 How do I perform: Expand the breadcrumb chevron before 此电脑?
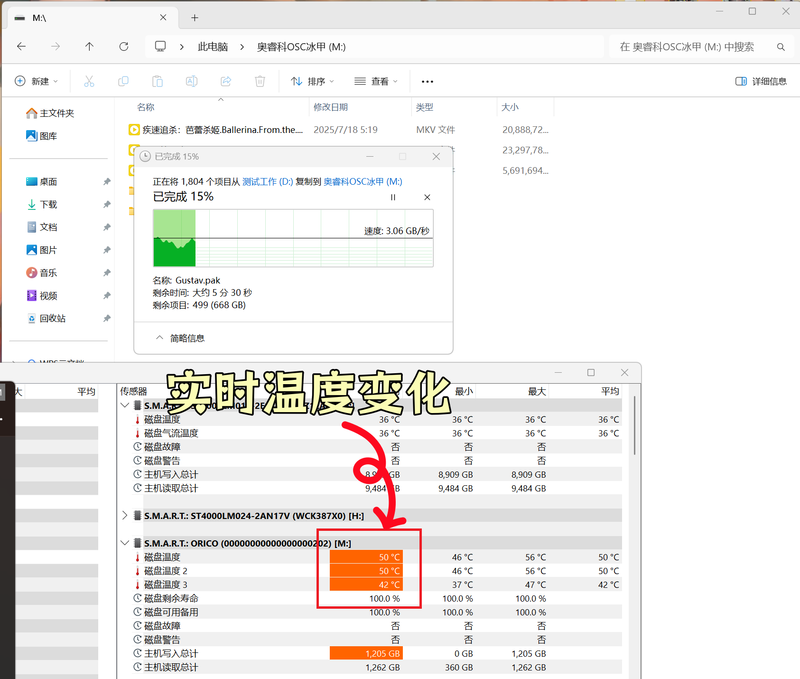pyautogui.click(x=182, y=47)
